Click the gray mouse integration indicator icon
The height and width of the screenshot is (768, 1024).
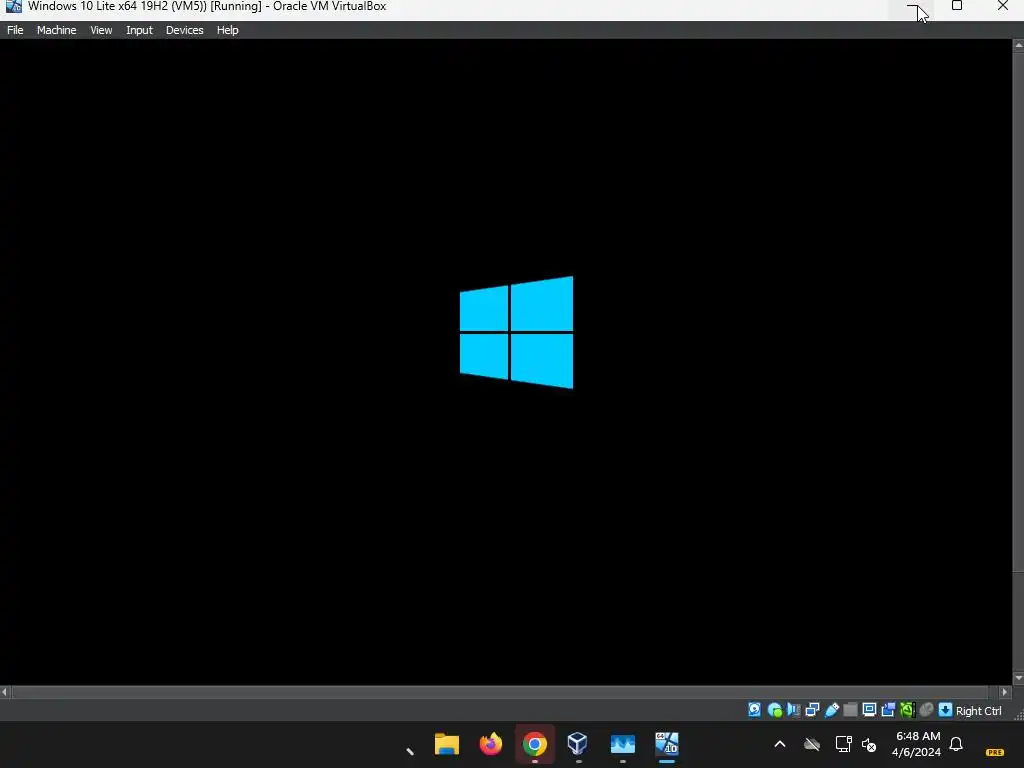926,710
